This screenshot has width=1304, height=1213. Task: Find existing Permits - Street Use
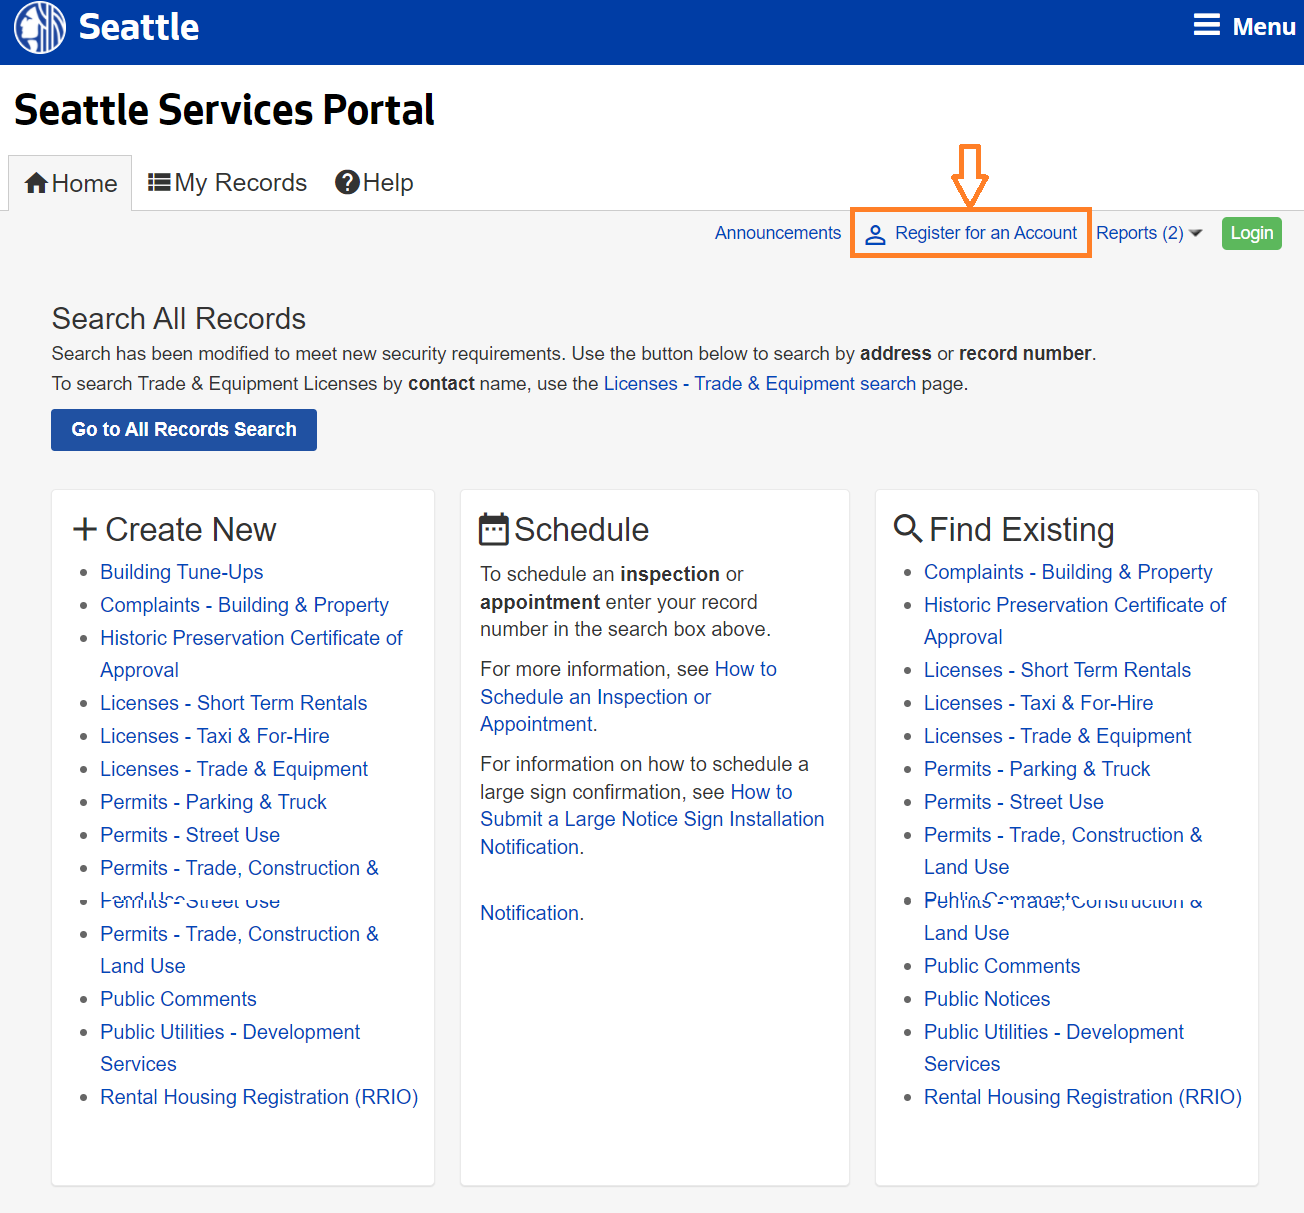coord(1014,802)
